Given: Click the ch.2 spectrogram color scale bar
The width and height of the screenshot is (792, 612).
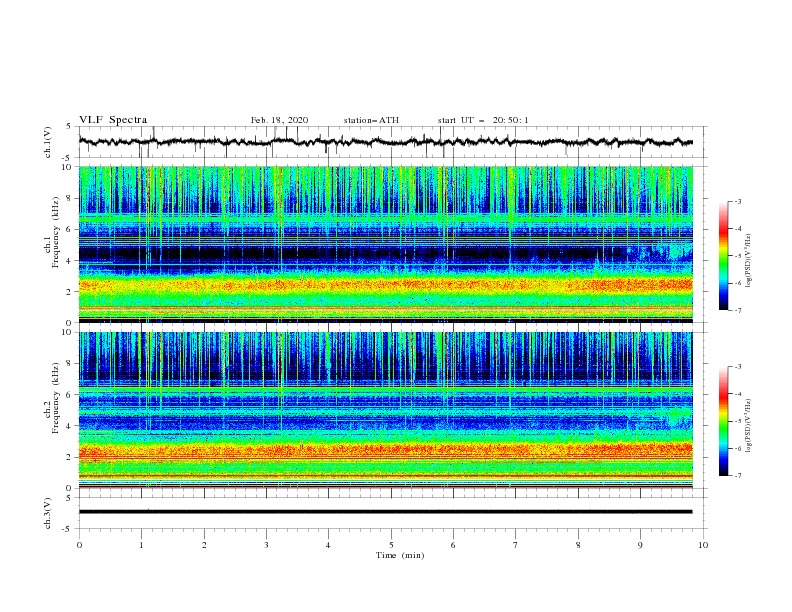Looking at the screenshot, I should click(723, 421).
